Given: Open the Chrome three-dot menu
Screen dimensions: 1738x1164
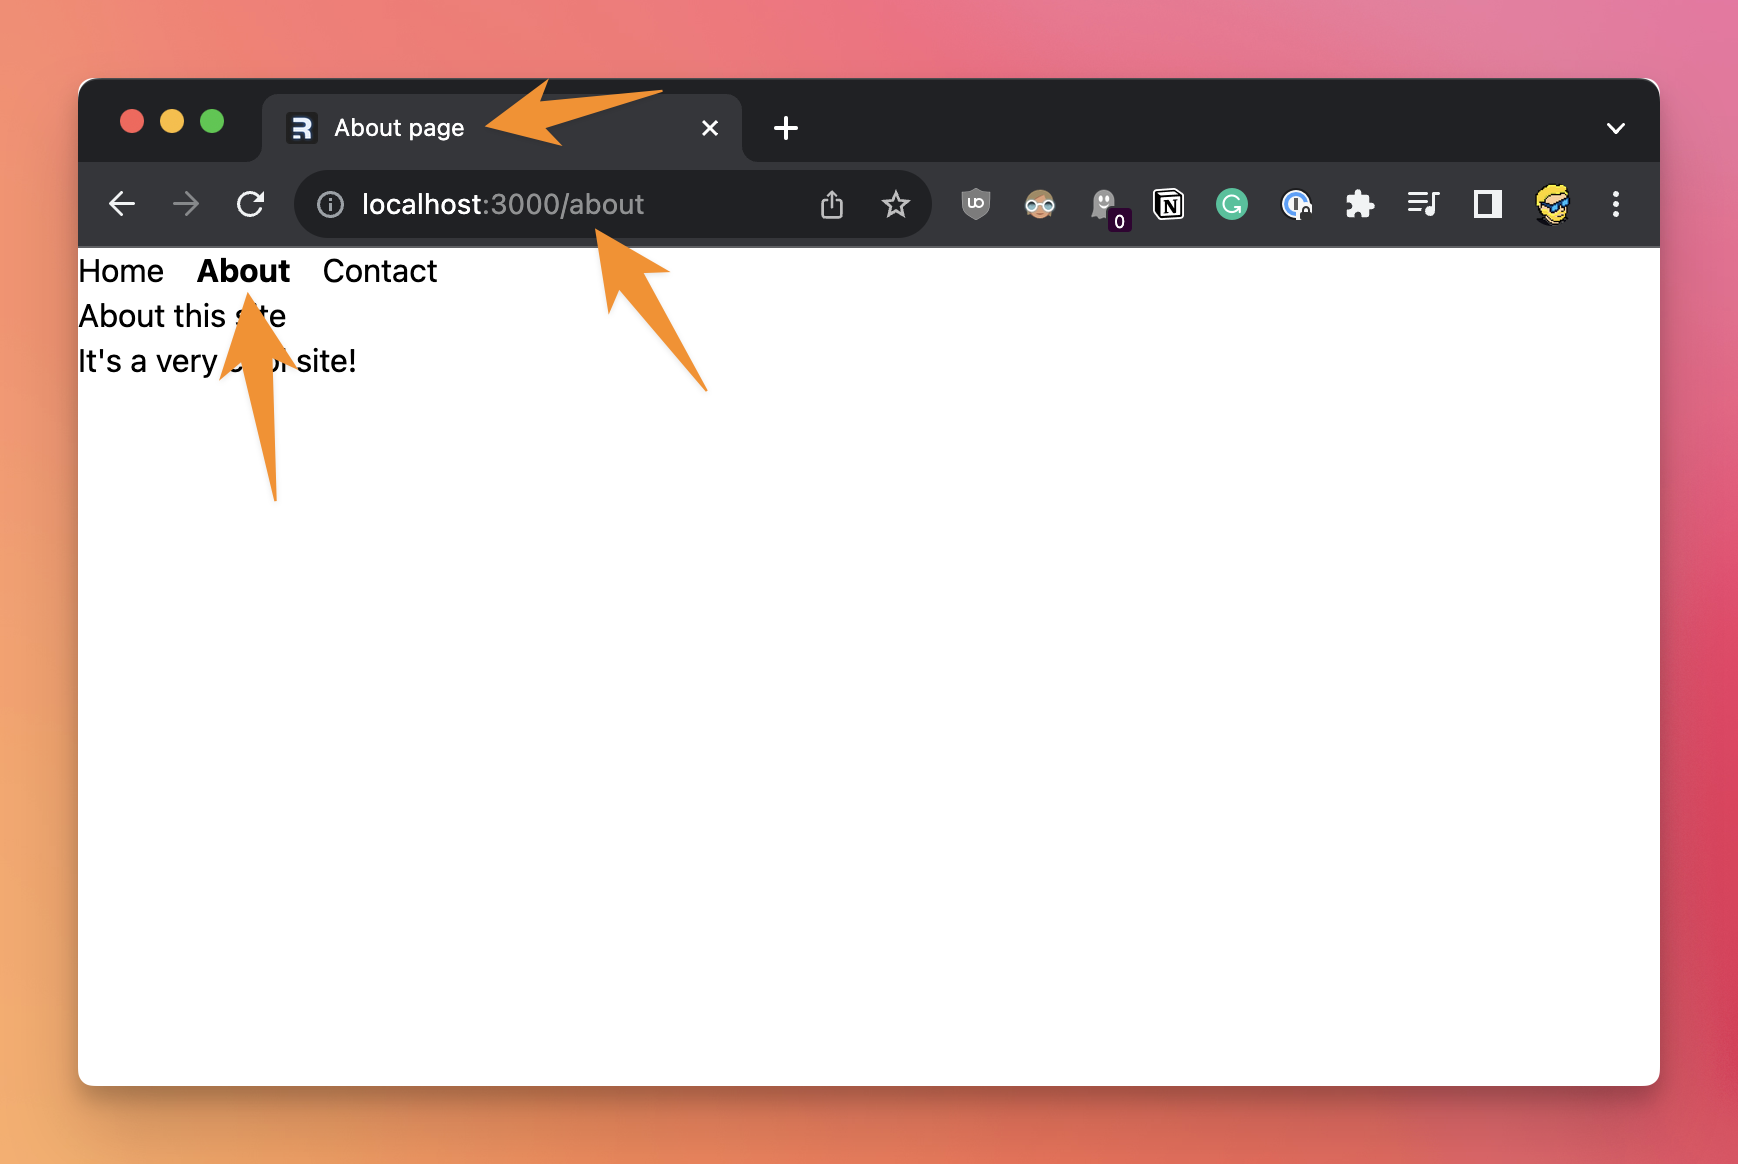Looking at the screenshot, I should tap(1615, 204).
